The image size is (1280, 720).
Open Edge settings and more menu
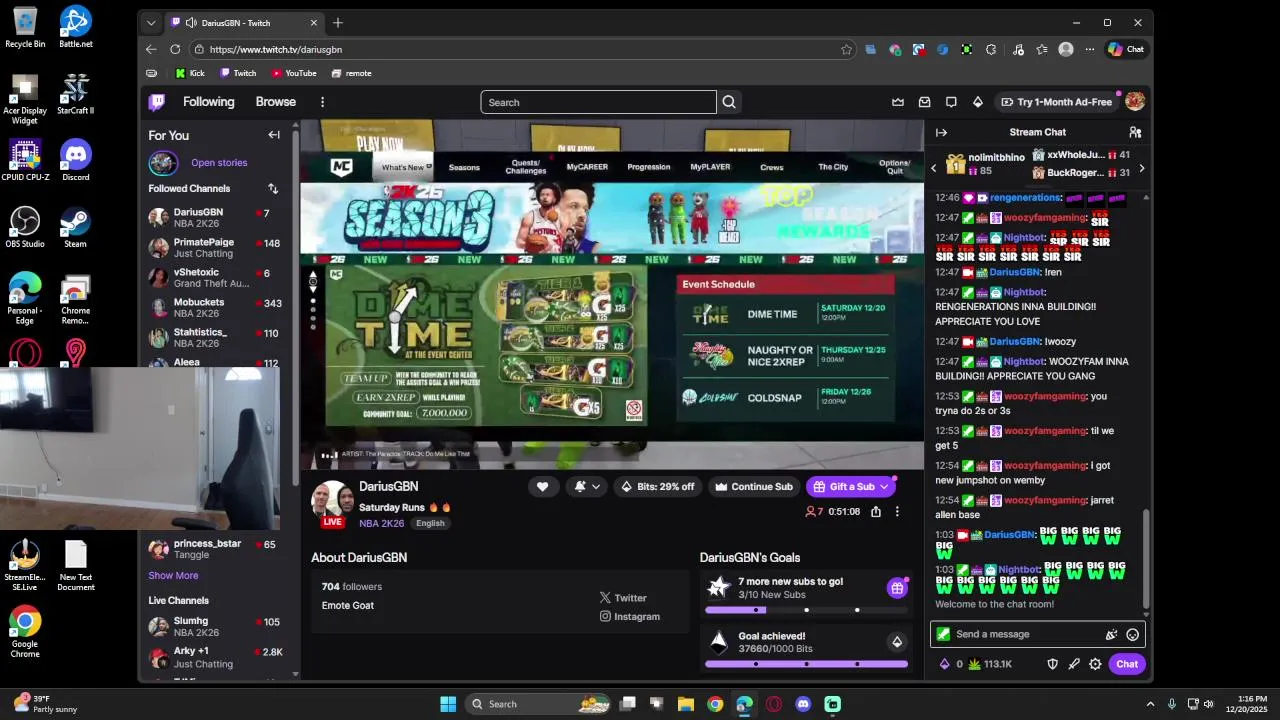coord(1090,49)
